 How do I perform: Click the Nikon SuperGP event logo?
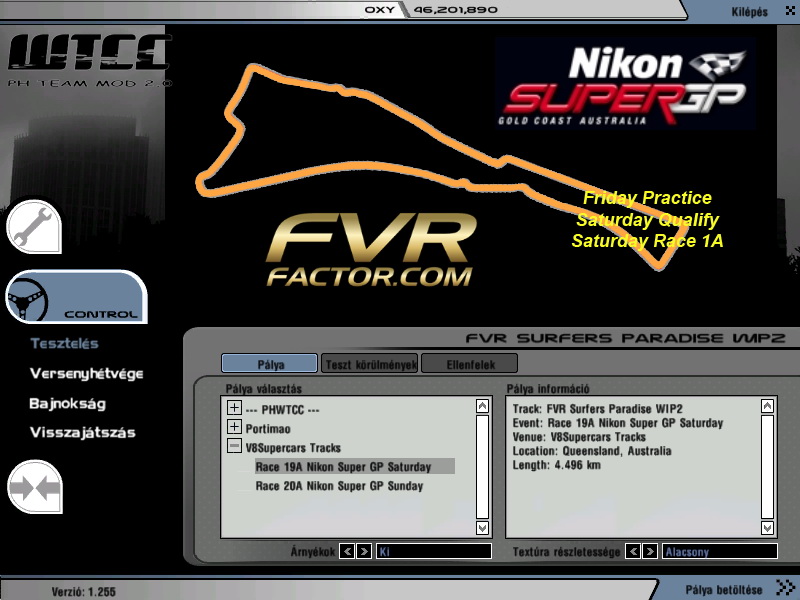624,83
